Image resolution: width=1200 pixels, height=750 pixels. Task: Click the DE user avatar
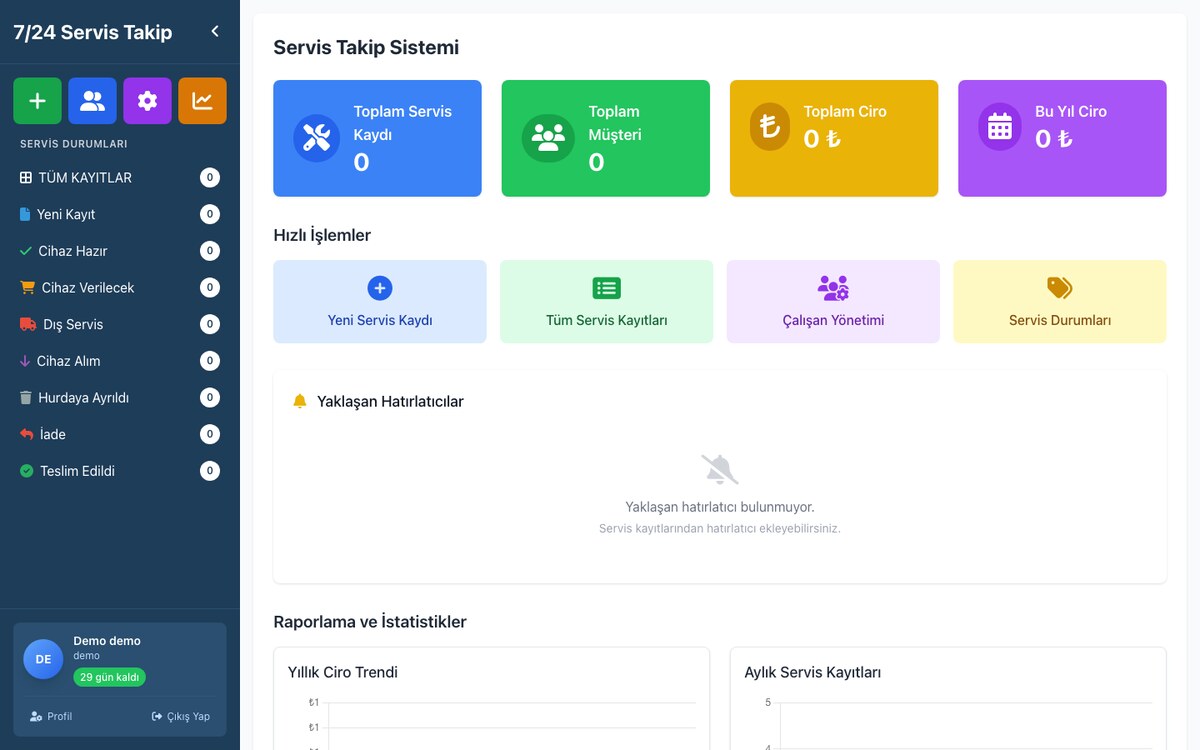pyautogui.click(x=43, y=659)
